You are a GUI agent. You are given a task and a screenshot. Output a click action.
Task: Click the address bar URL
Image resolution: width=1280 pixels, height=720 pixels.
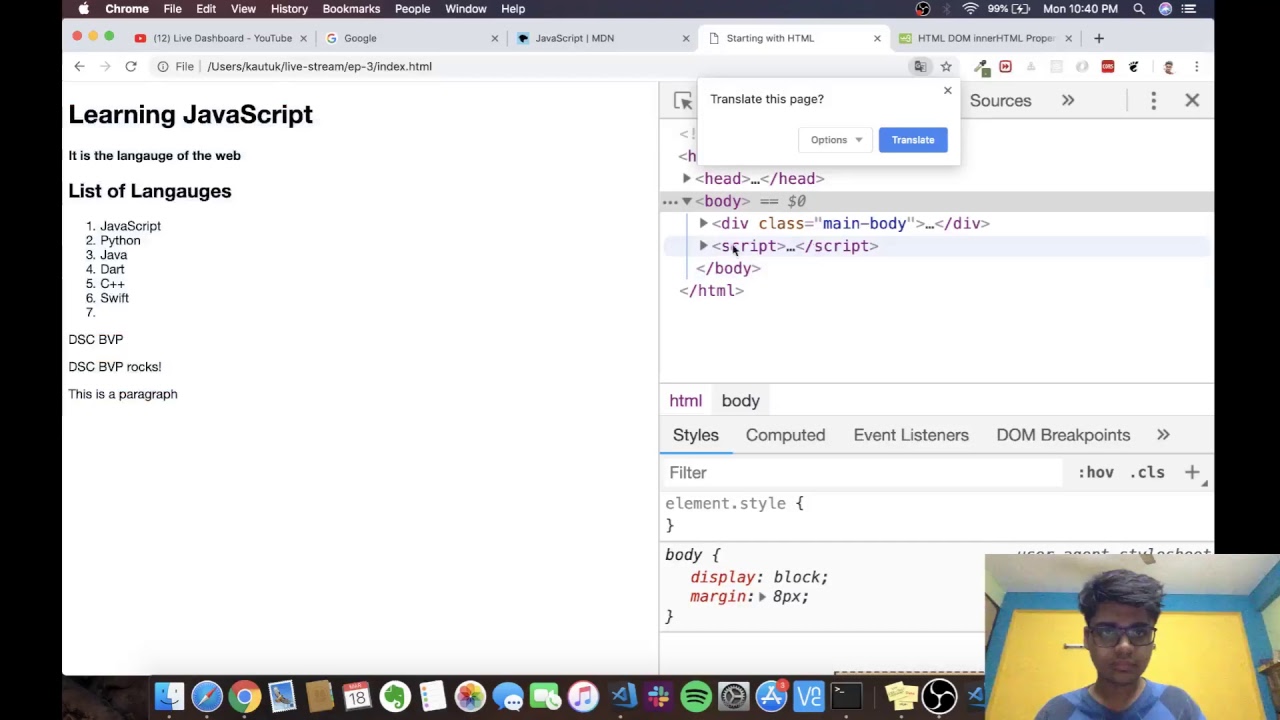coord(320,66)
